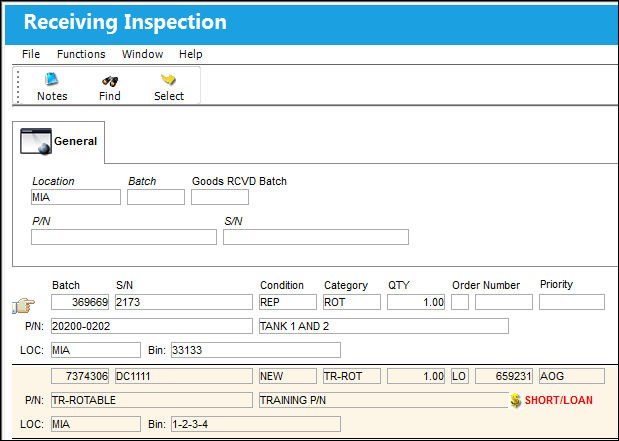The height and width of the screenshot is (441, 619).
Task: Click serial number 2173 field
Action: coord(184,302)
